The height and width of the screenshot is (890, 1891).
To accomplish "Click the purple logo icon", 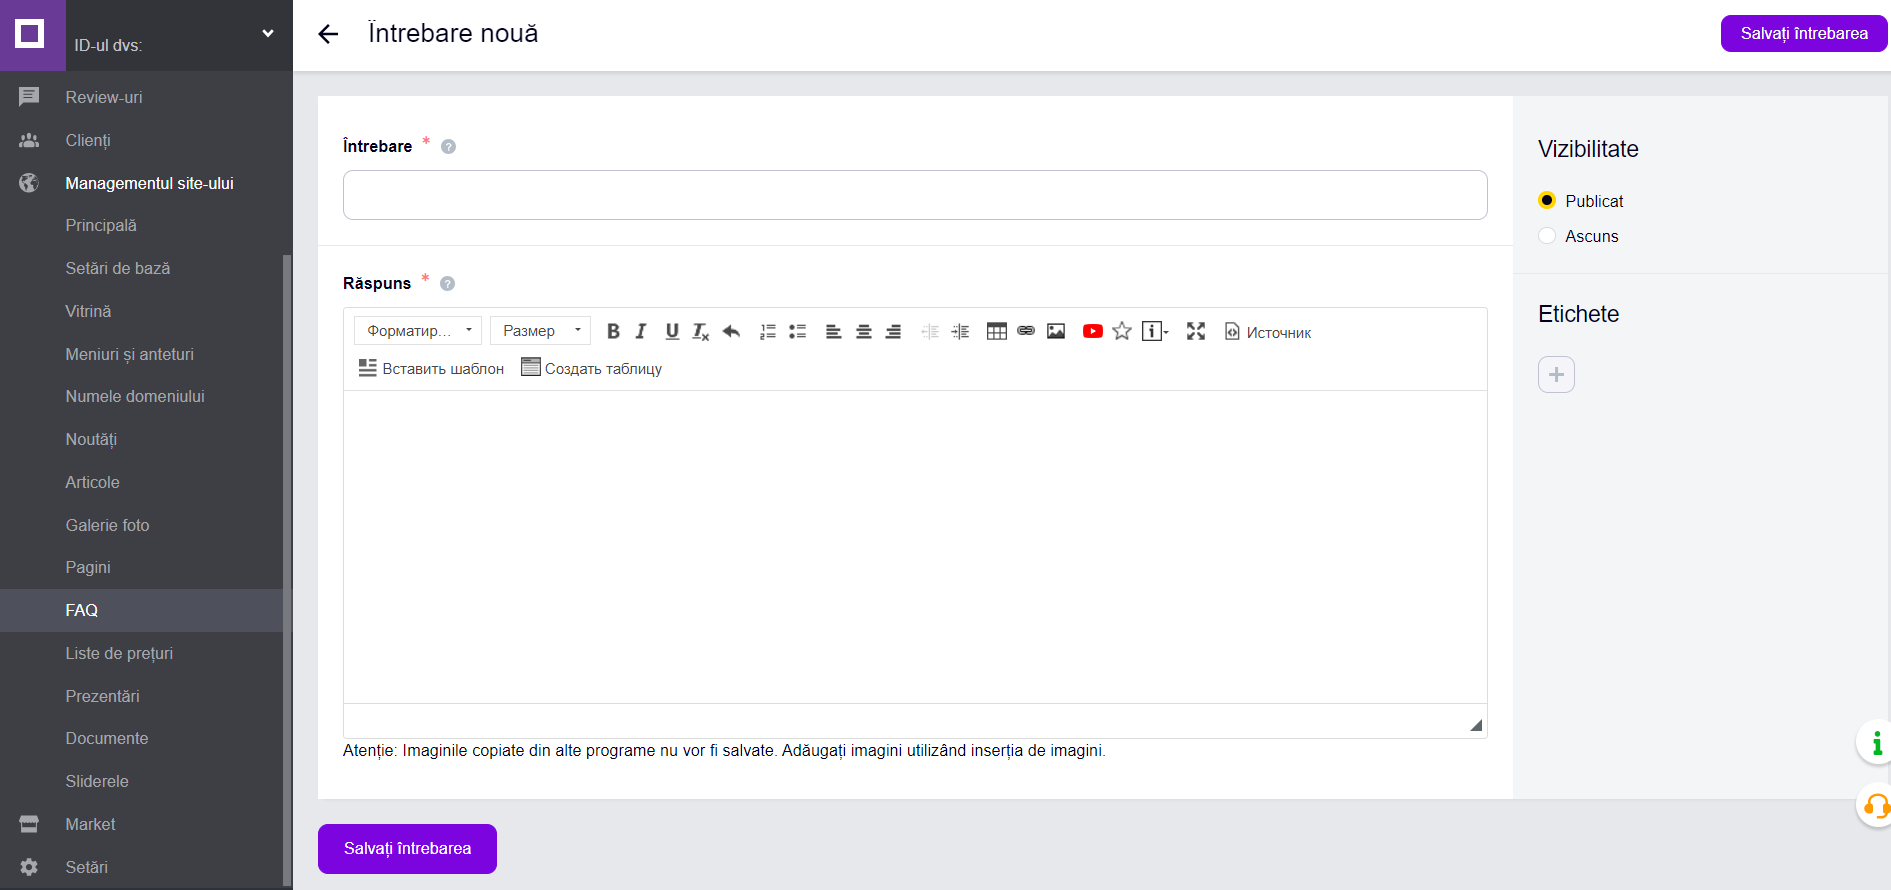I will [32, 35].
